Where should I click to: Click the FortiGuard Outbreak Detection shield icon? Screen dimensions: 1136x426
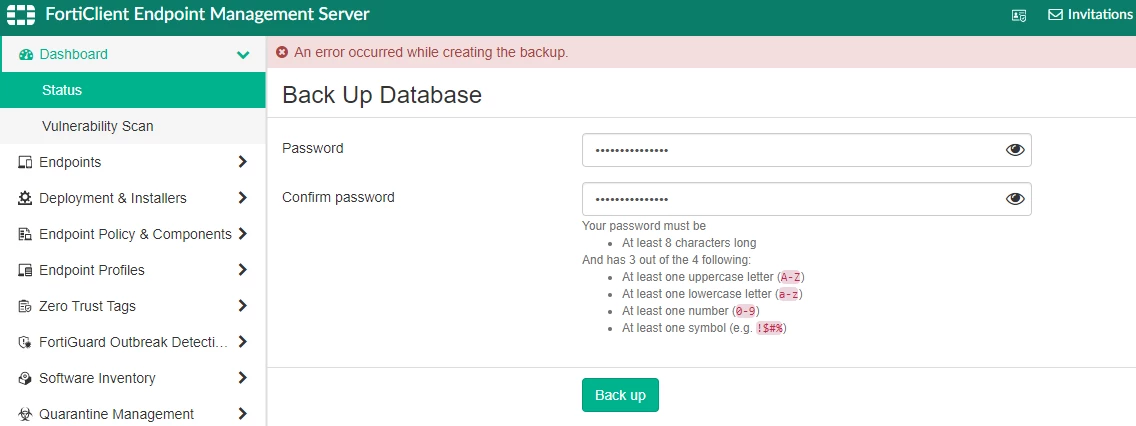tap(25, 342)
